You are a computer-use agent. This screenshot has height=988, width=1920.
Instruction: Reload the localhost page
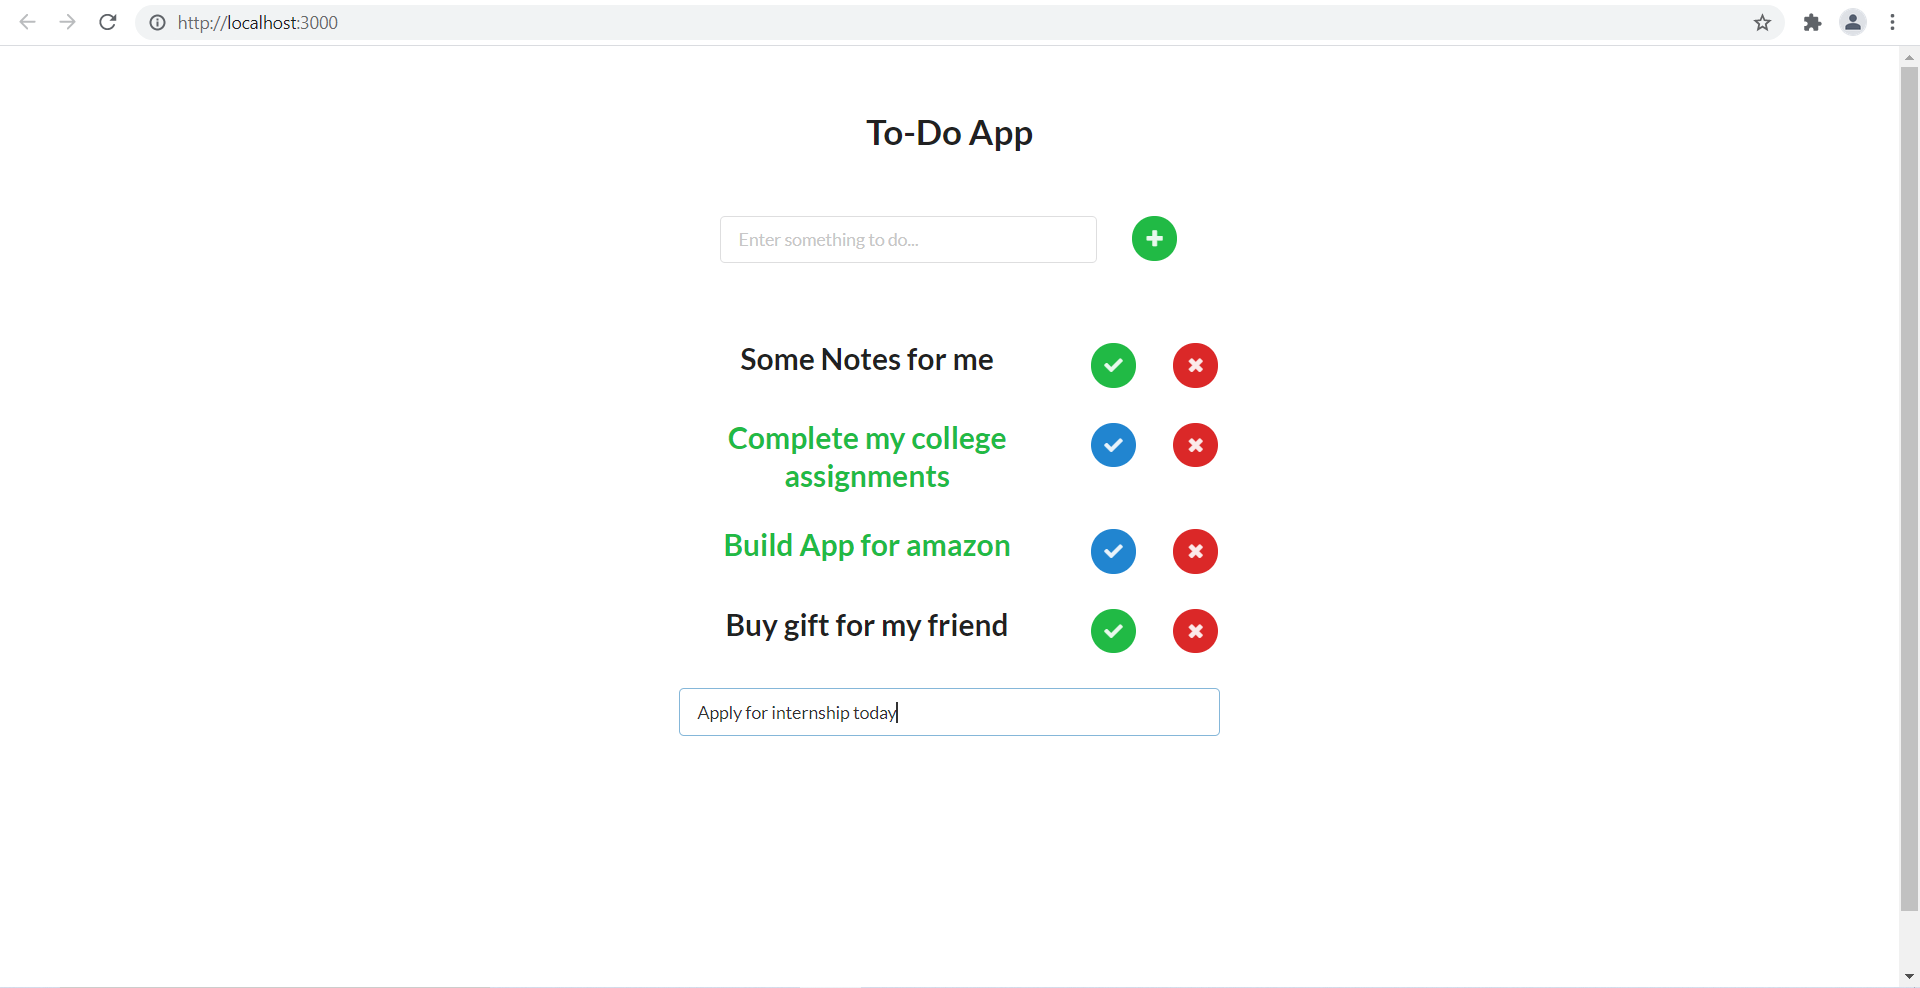pos(108,22)
